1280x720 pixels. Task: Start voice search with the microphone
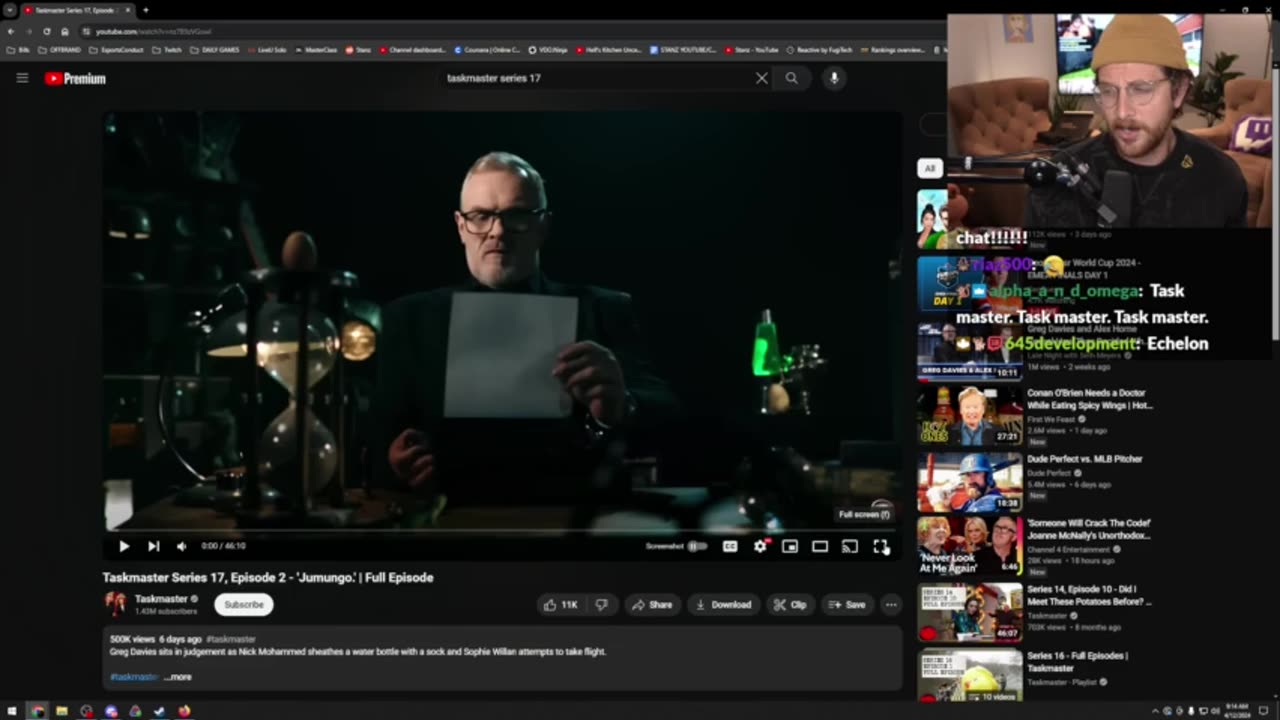click(x=834, y=78)
